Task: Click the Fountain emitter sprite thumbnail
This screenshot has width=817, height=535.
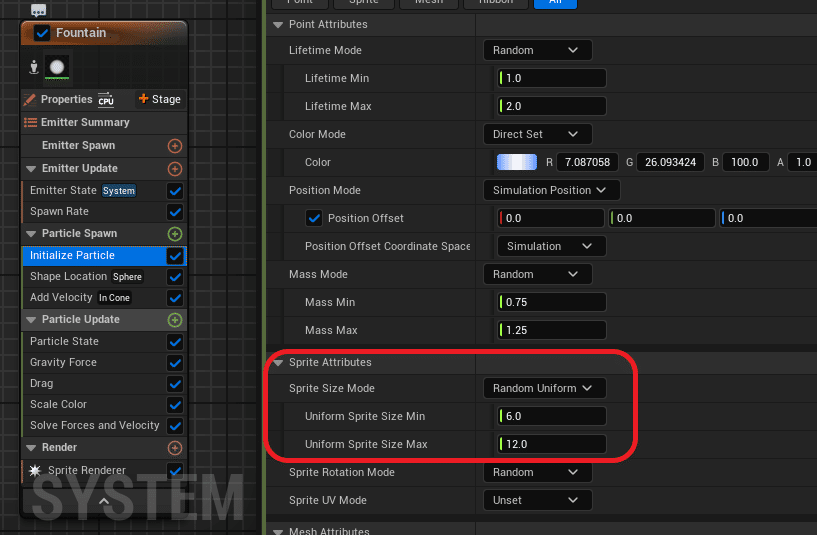Action: 57,67
